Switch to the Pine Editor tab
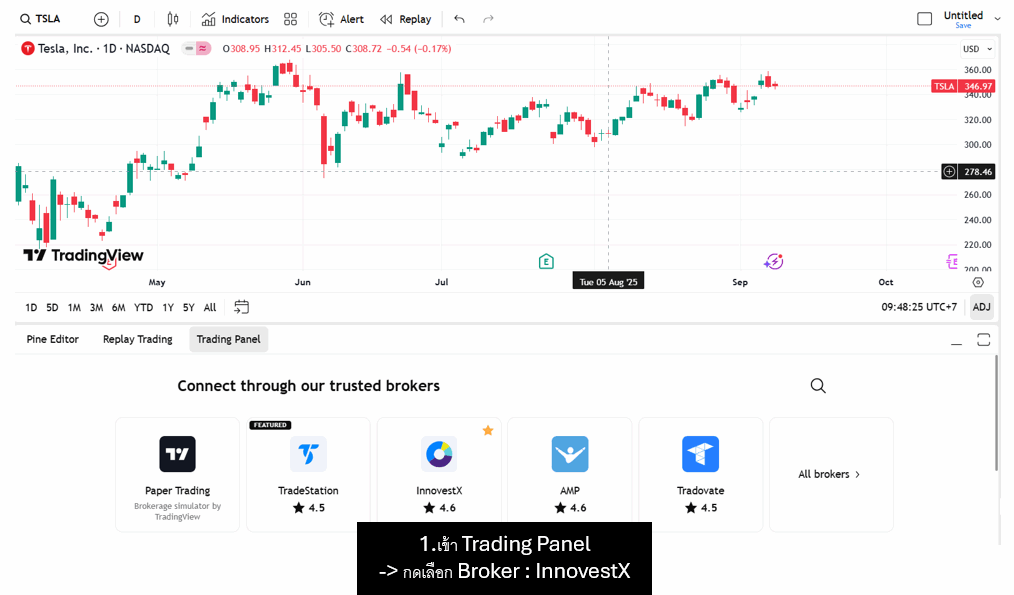The height and width of the screenshot is (595, 1014). (x=53, y=339)
